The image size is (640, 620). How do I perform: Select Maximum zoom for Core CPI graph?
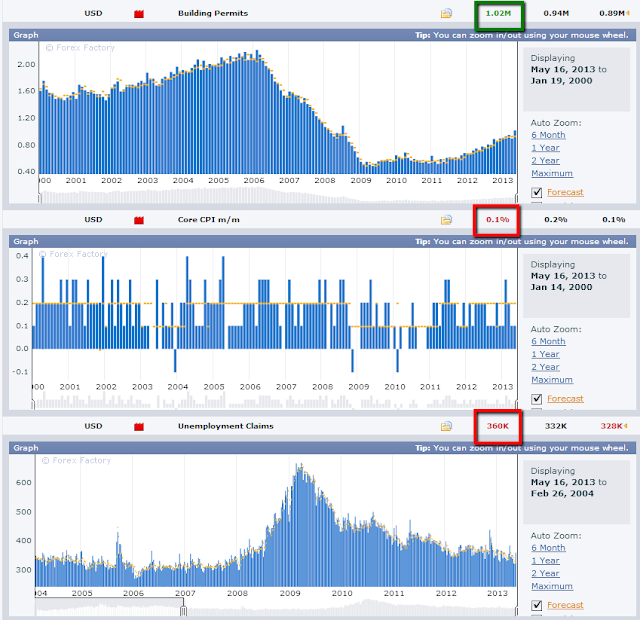tap(551, 380)
